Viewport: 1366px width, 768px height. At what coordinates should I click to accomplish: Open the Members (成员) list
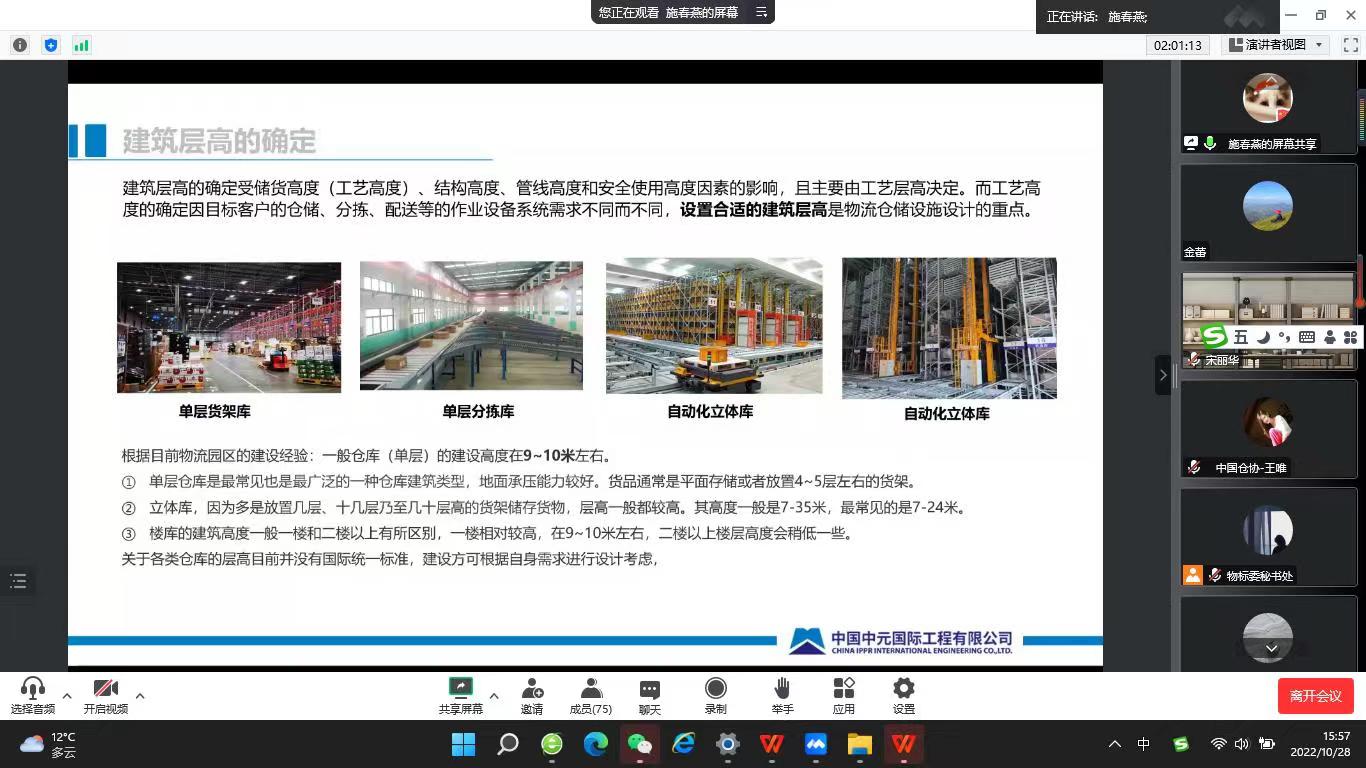coord(590,695)
